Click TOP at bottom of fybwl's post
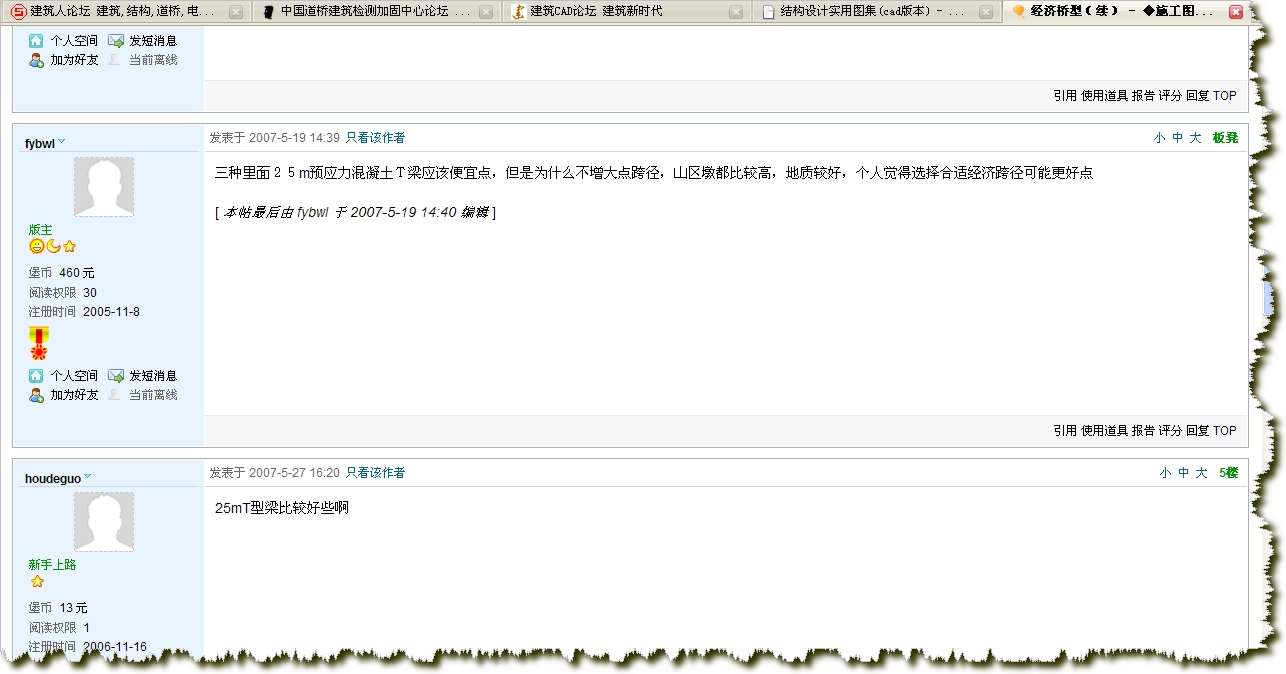1286x674 pixels. click(x=1225, y=431)
